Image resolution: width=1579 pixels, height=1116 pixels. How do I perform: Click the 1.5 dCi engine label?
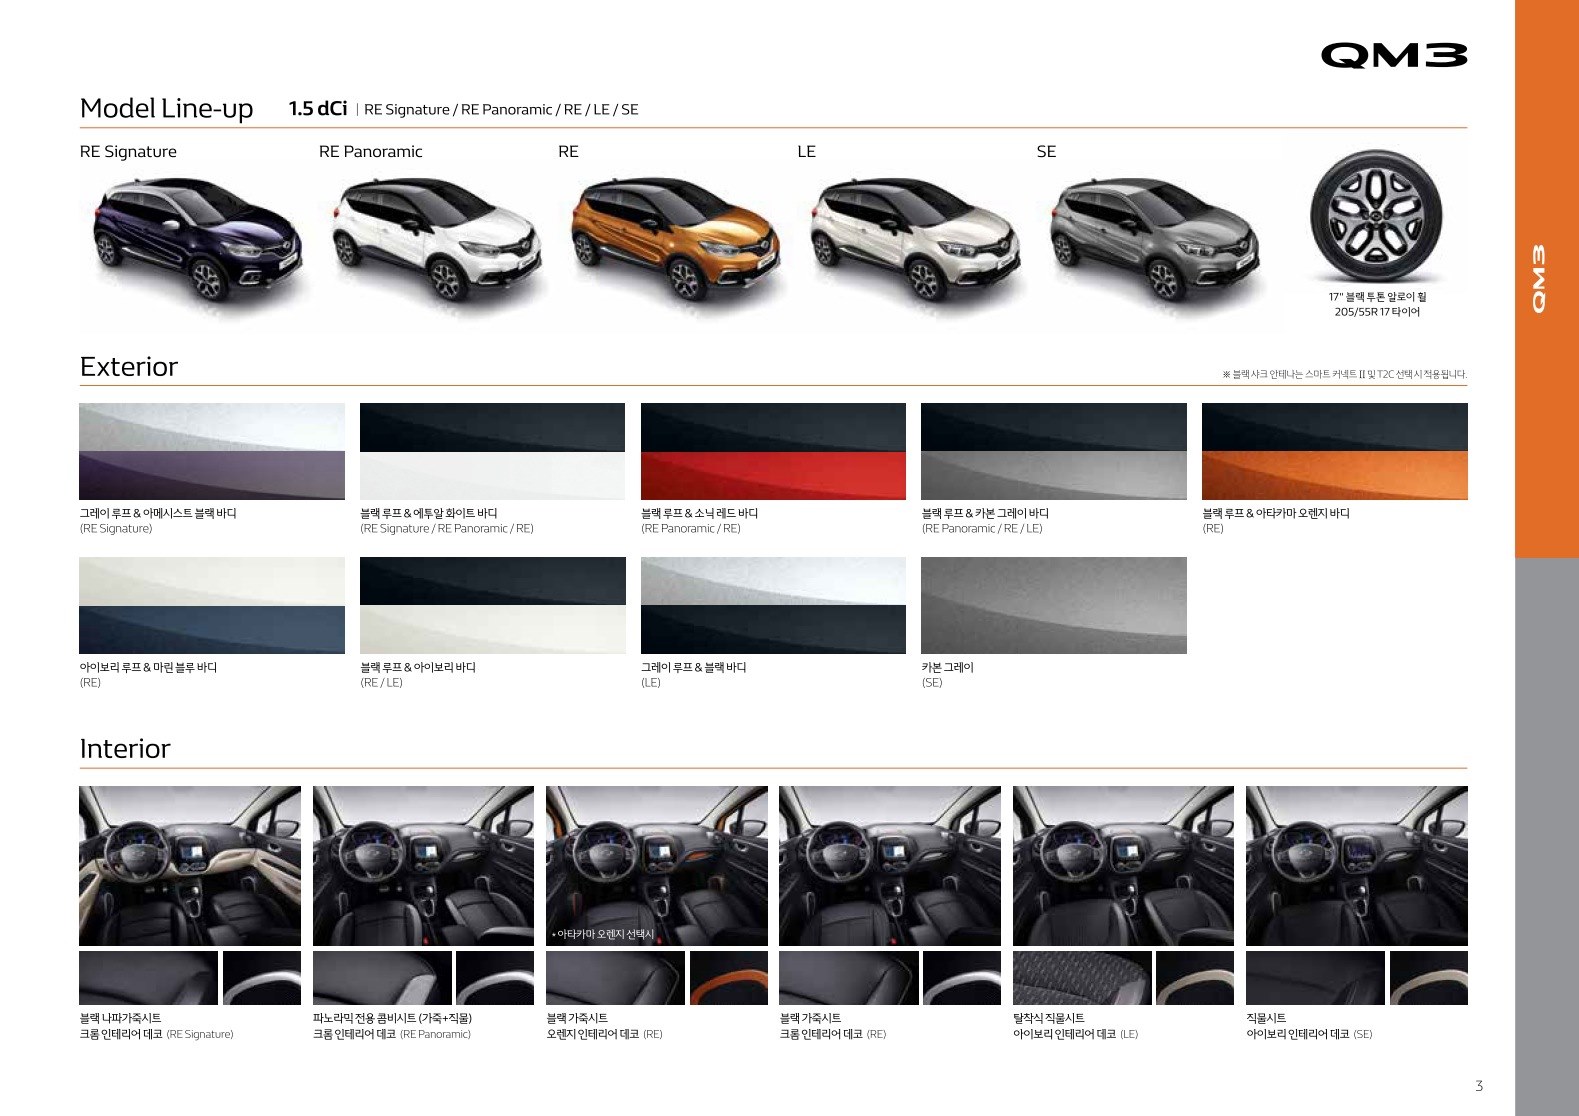click(x=318, y=109)
